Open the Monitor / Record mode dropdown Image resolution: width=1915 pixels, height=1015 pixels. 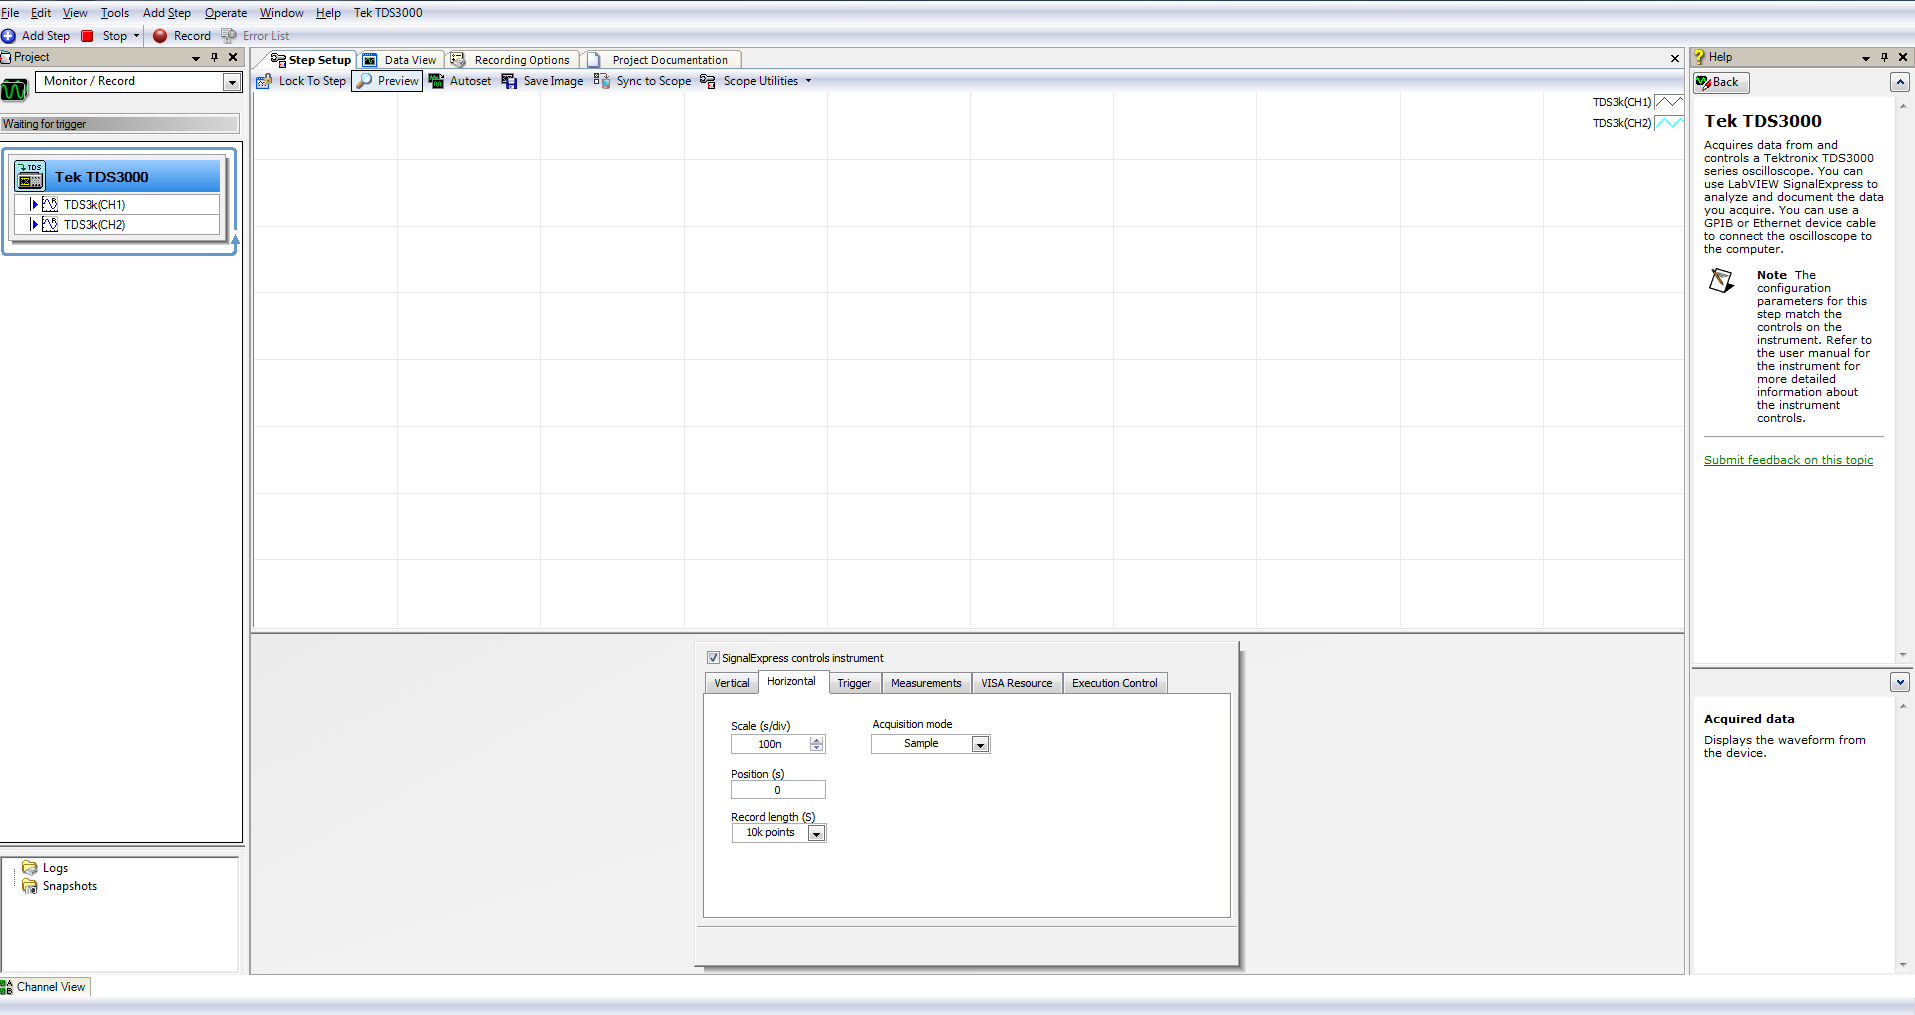pos(232,82)
